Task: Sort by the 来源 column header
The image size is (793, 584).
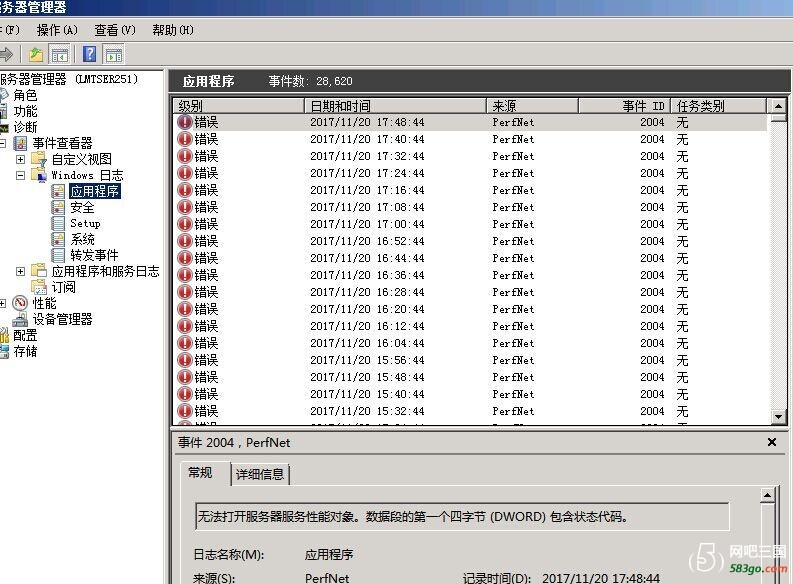Action: 533,106
